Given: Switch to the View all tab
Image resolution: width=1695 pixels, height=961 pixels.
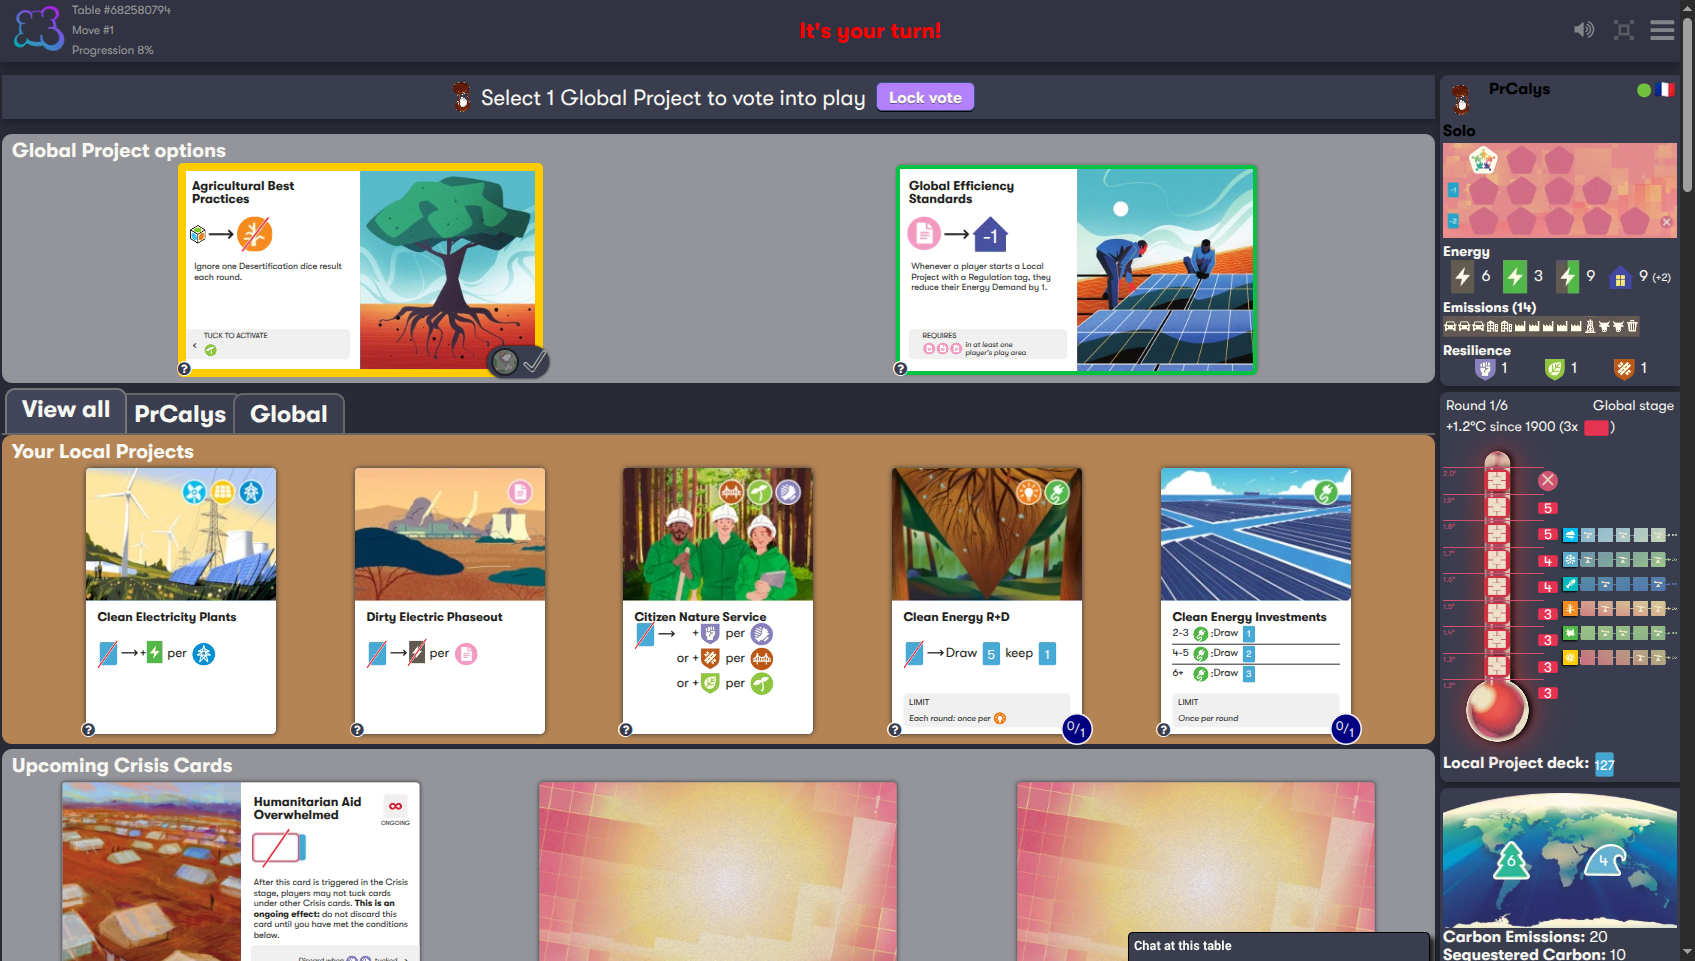Looking at the screenshot, I should click(66, 410).
